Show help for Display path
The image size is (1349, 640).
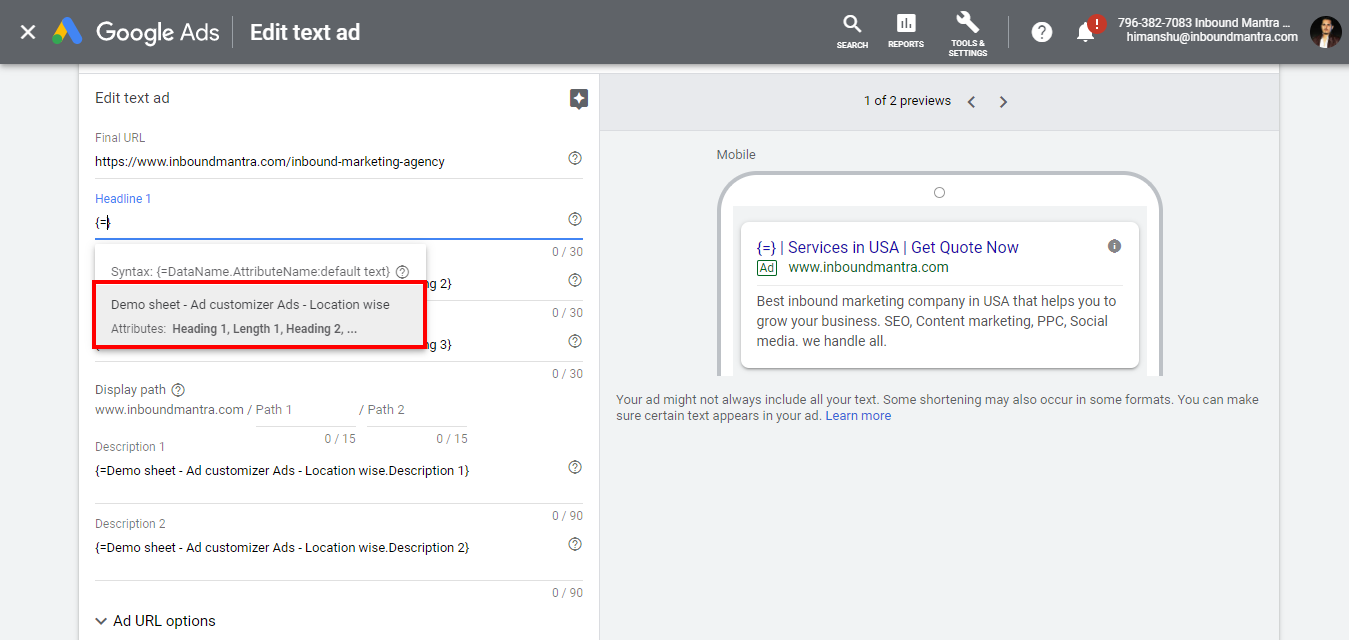click(x=178, y=390)
